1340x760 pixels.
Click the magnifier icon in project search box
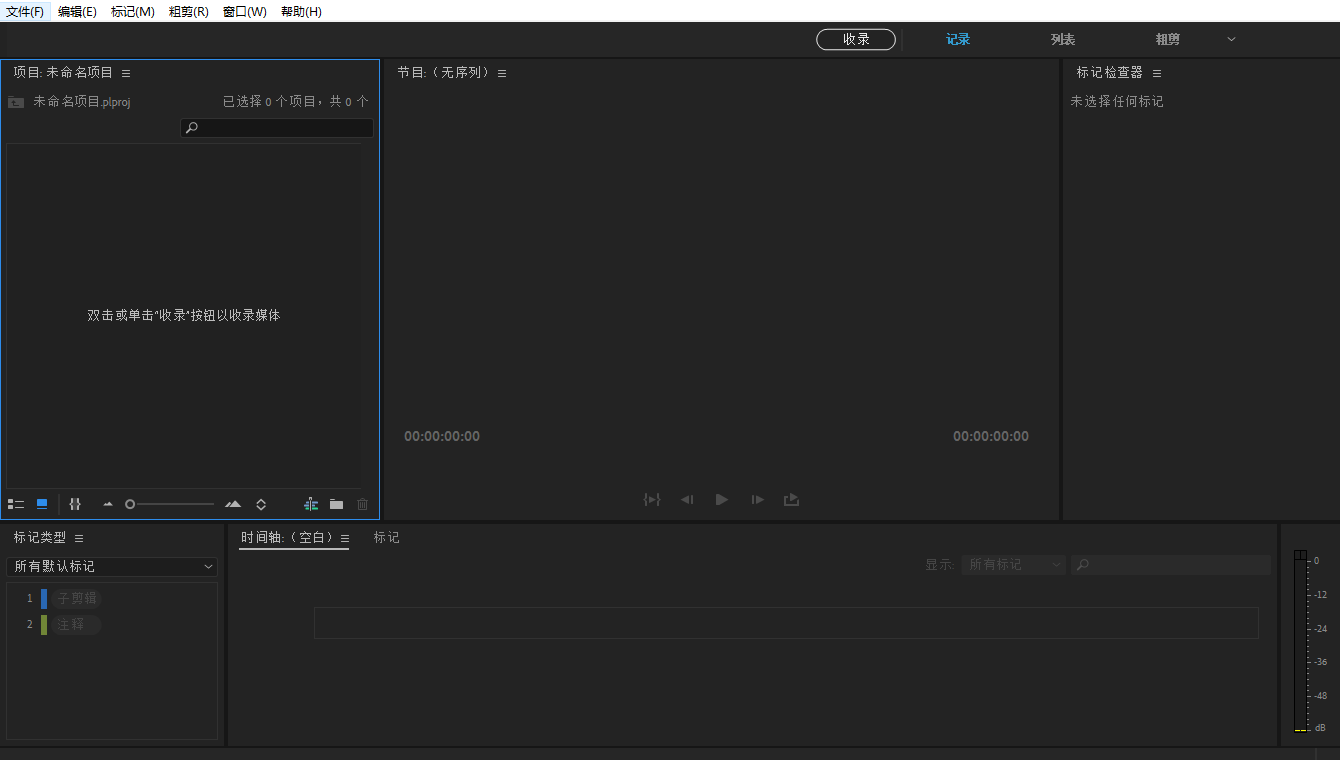coord(192,128)
